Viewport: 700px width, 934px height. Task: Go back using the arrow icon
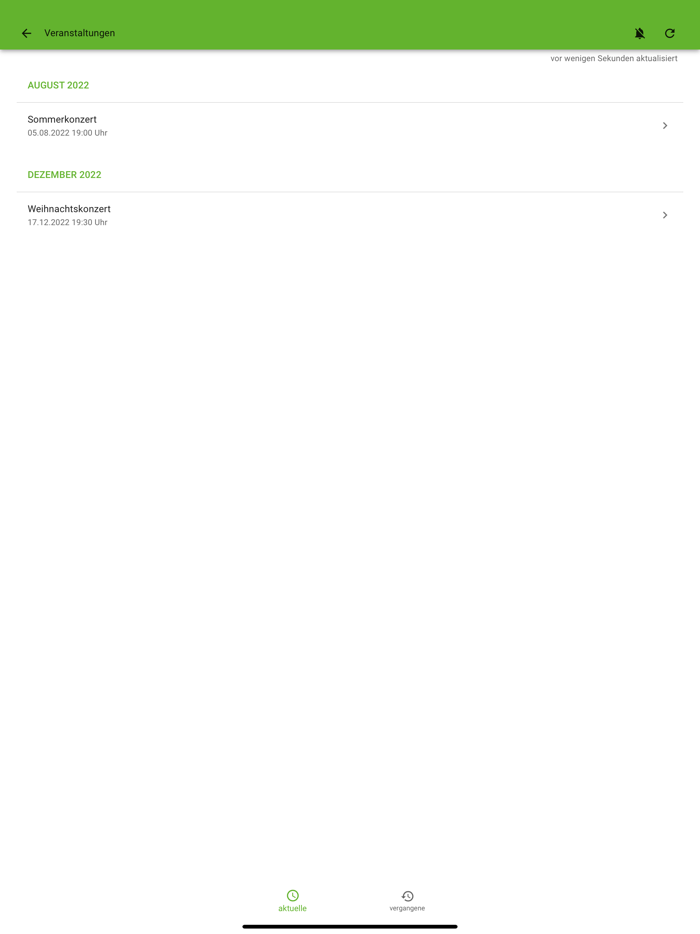[26, 33]
